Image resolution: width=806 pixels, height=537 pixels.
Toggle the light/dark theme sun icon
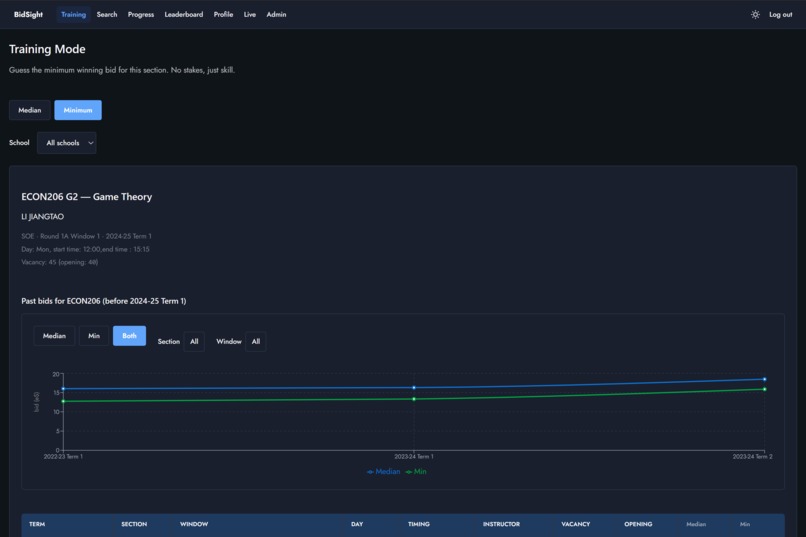point(755,14)
